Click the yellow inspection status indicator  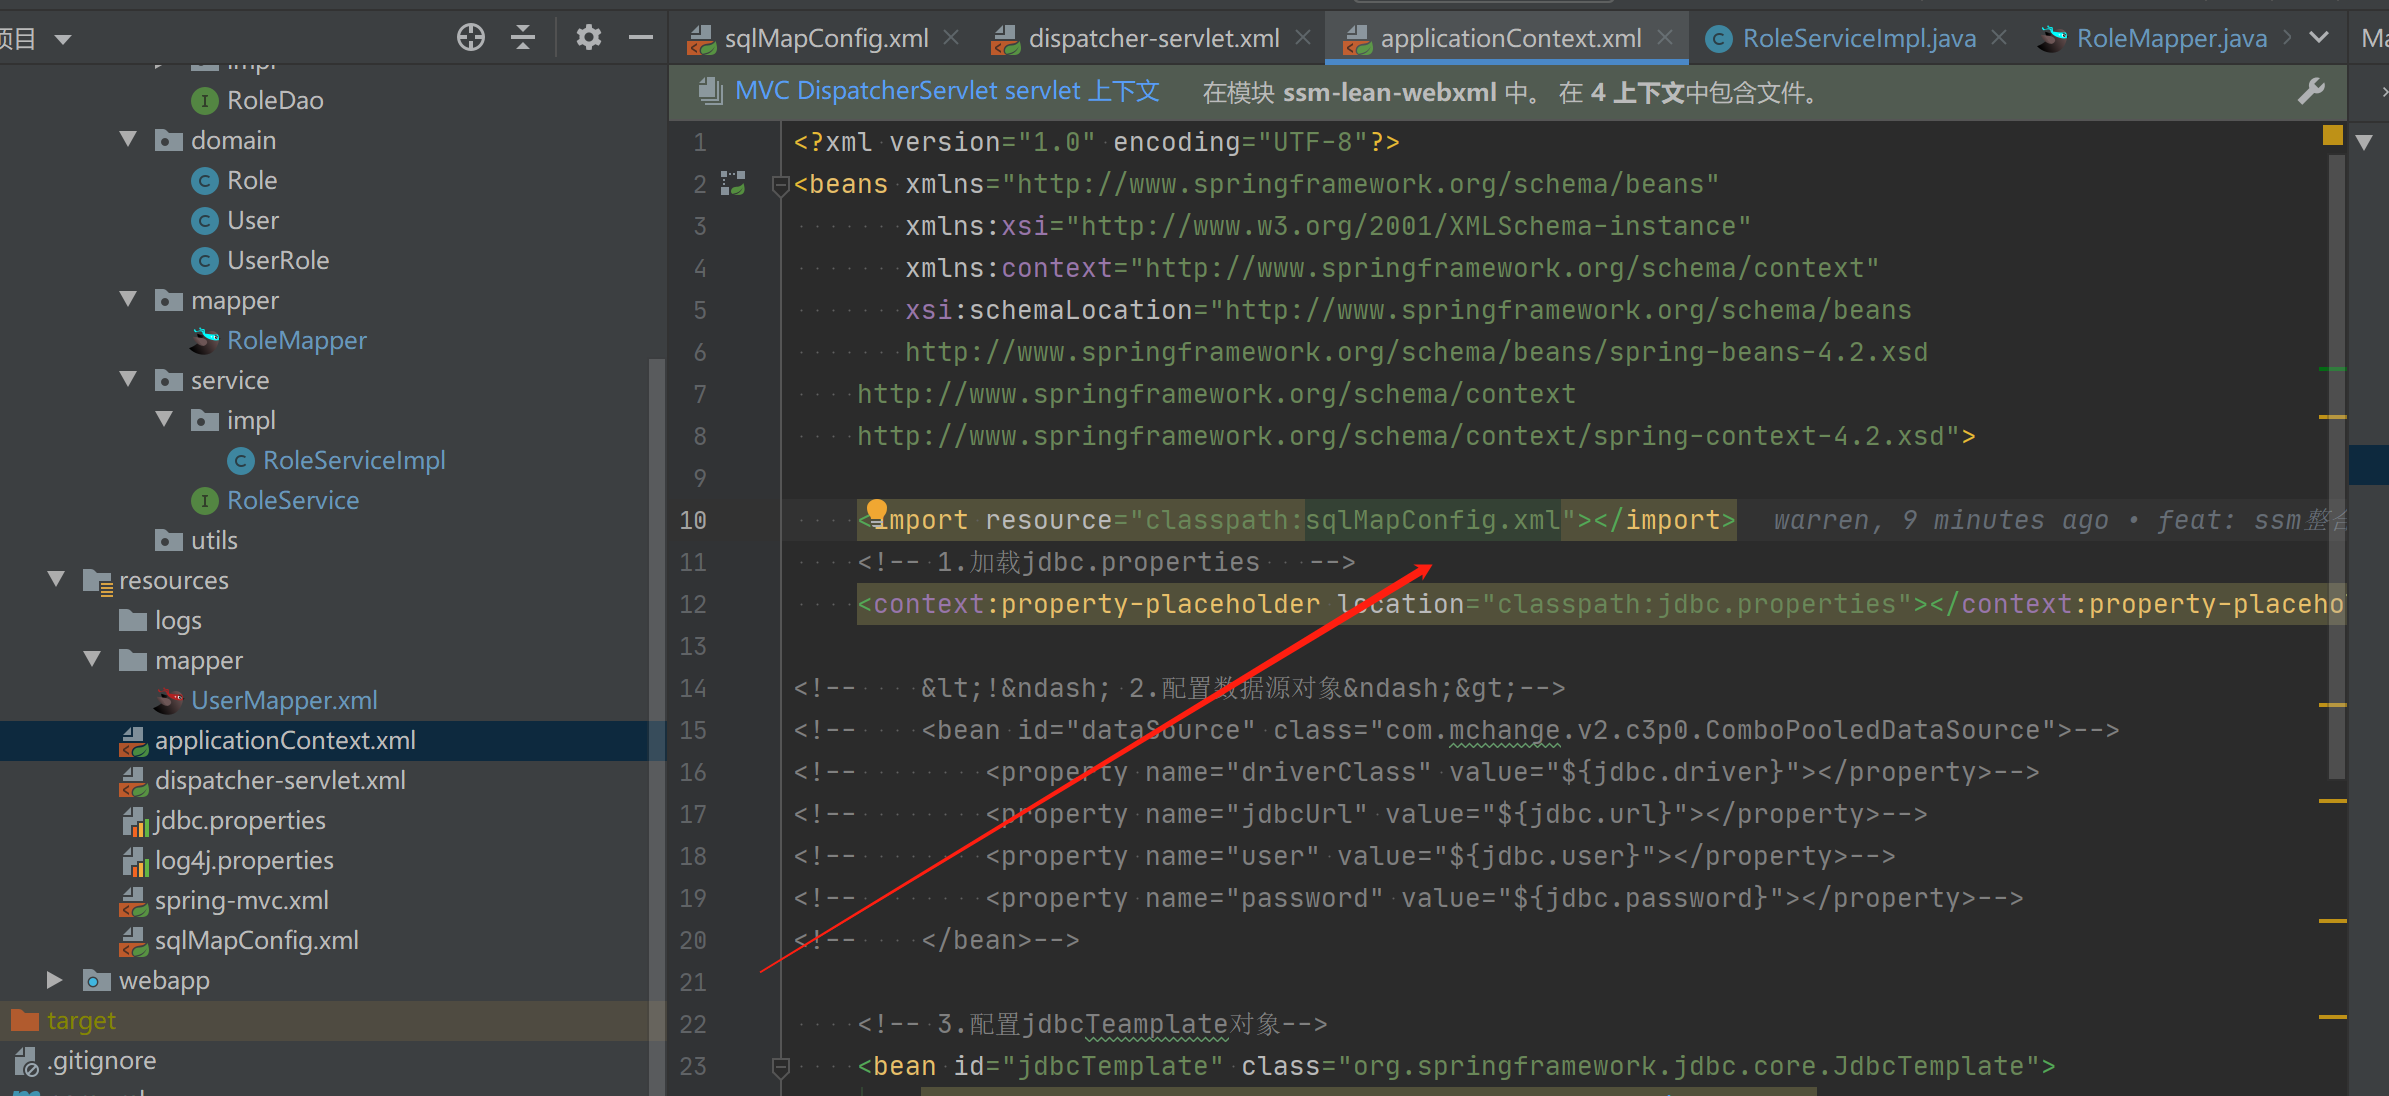point(2333,135)
